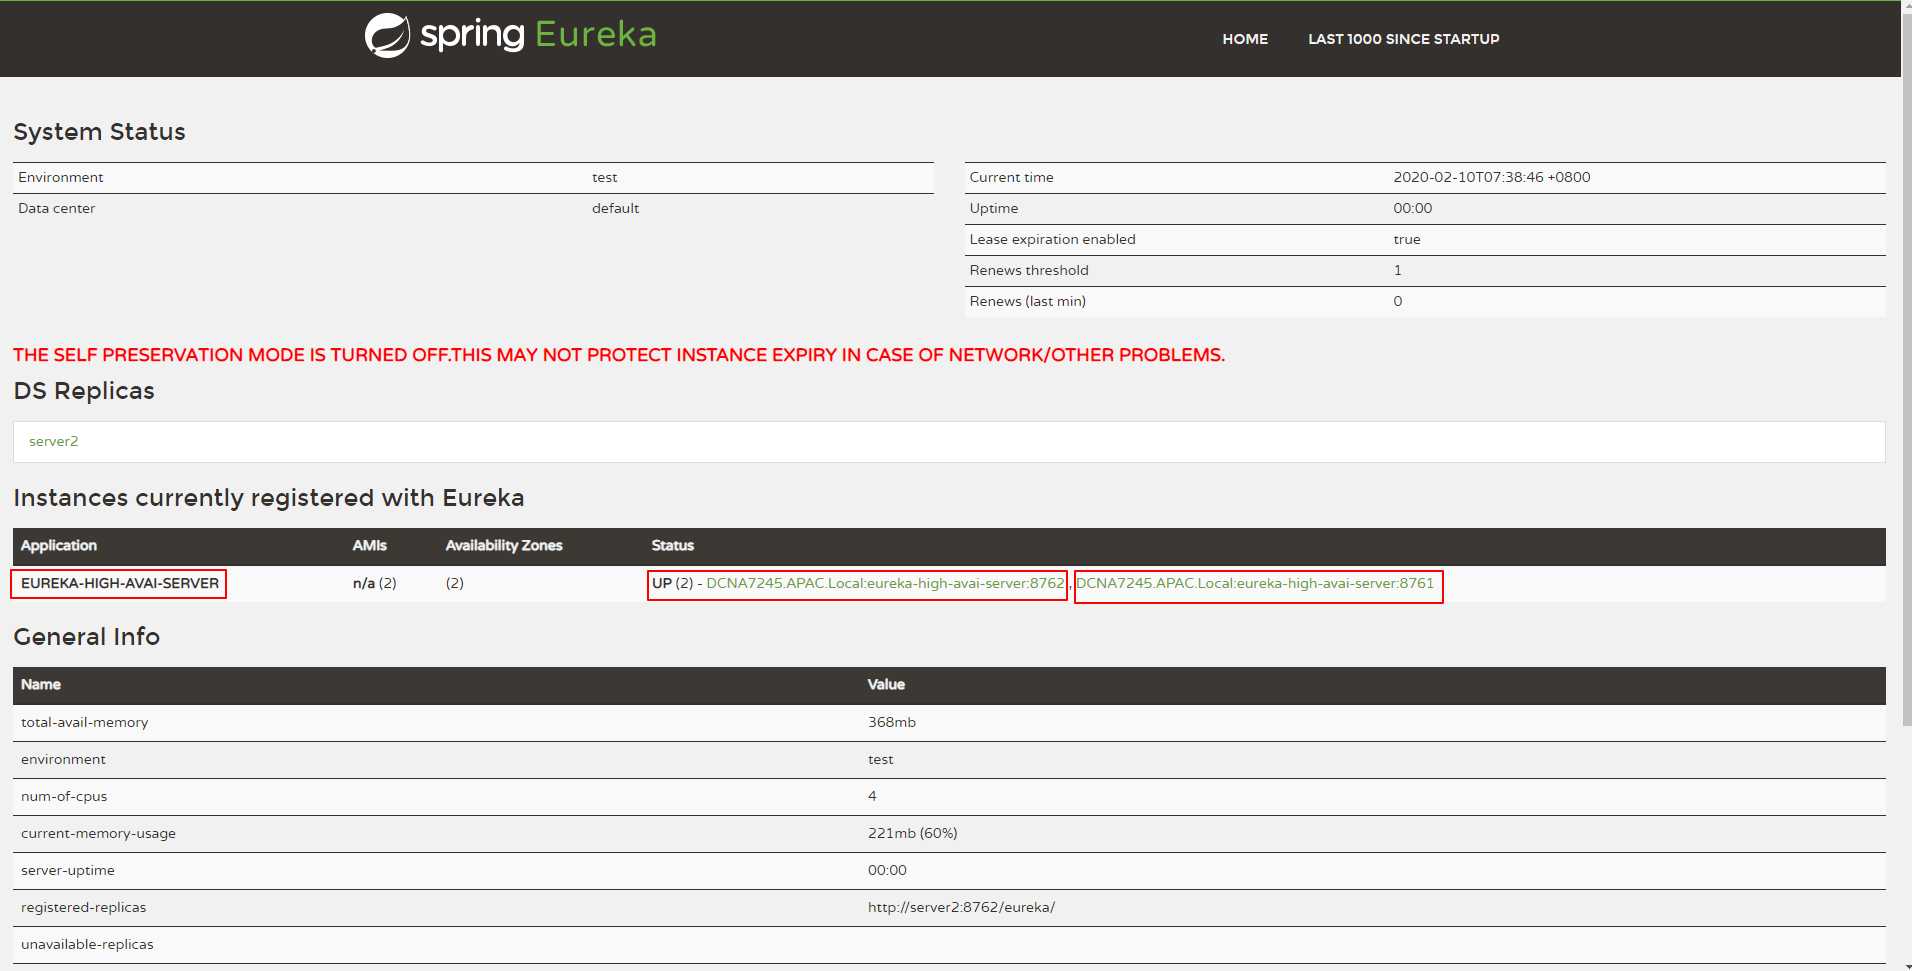The width and height of the screenshot is (1912, 971).
Task: Open instance link ending in server:8762
Action: (x=885, y=583)
